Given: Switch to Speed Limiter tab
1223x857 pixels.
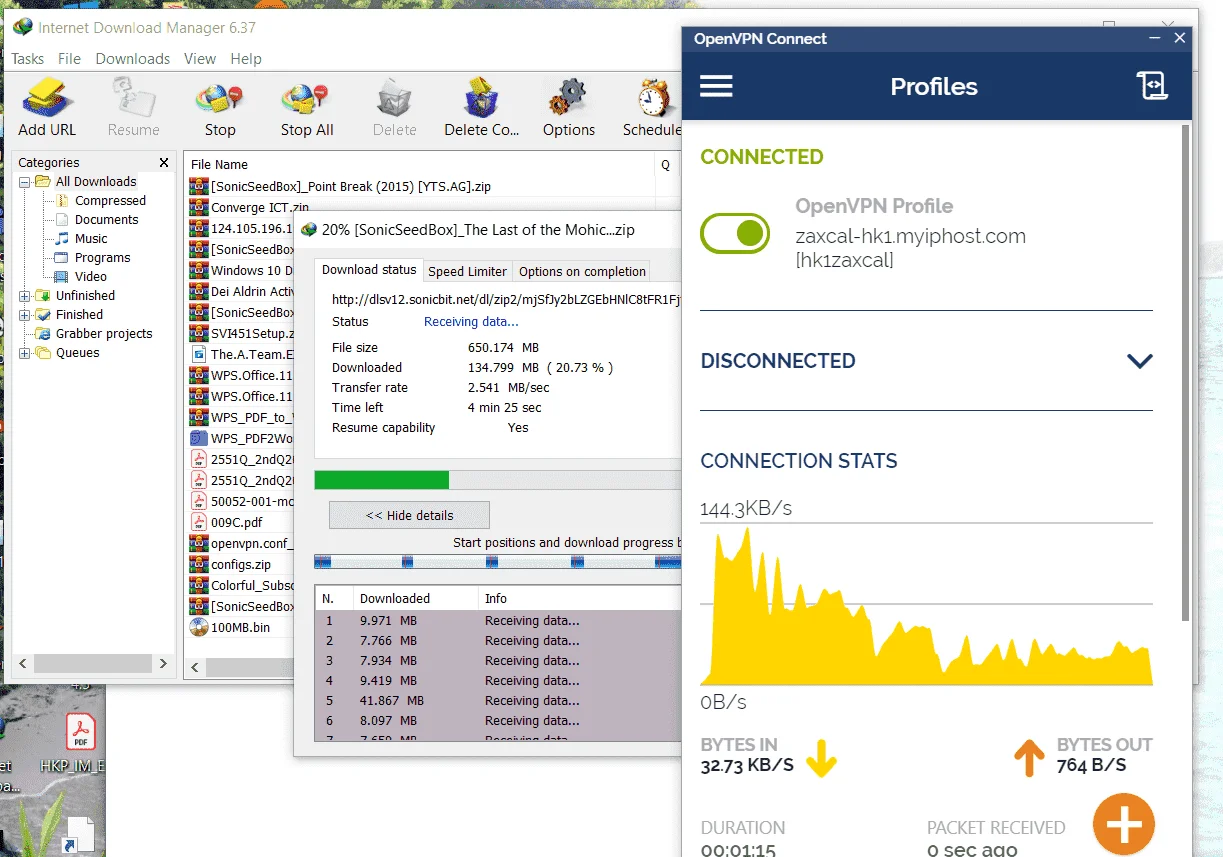Looking at the screenshot, I should (467, 271).
